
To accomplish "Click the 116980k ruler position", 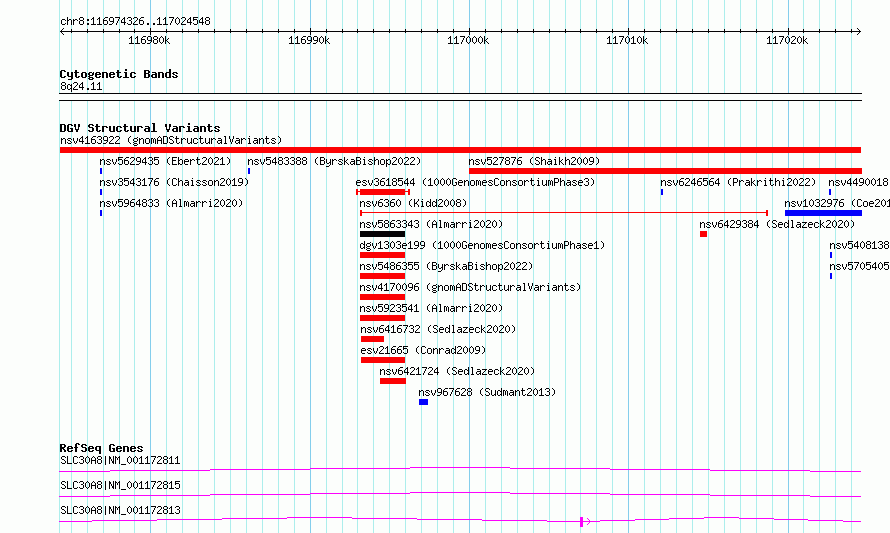I will coord(149,40).
